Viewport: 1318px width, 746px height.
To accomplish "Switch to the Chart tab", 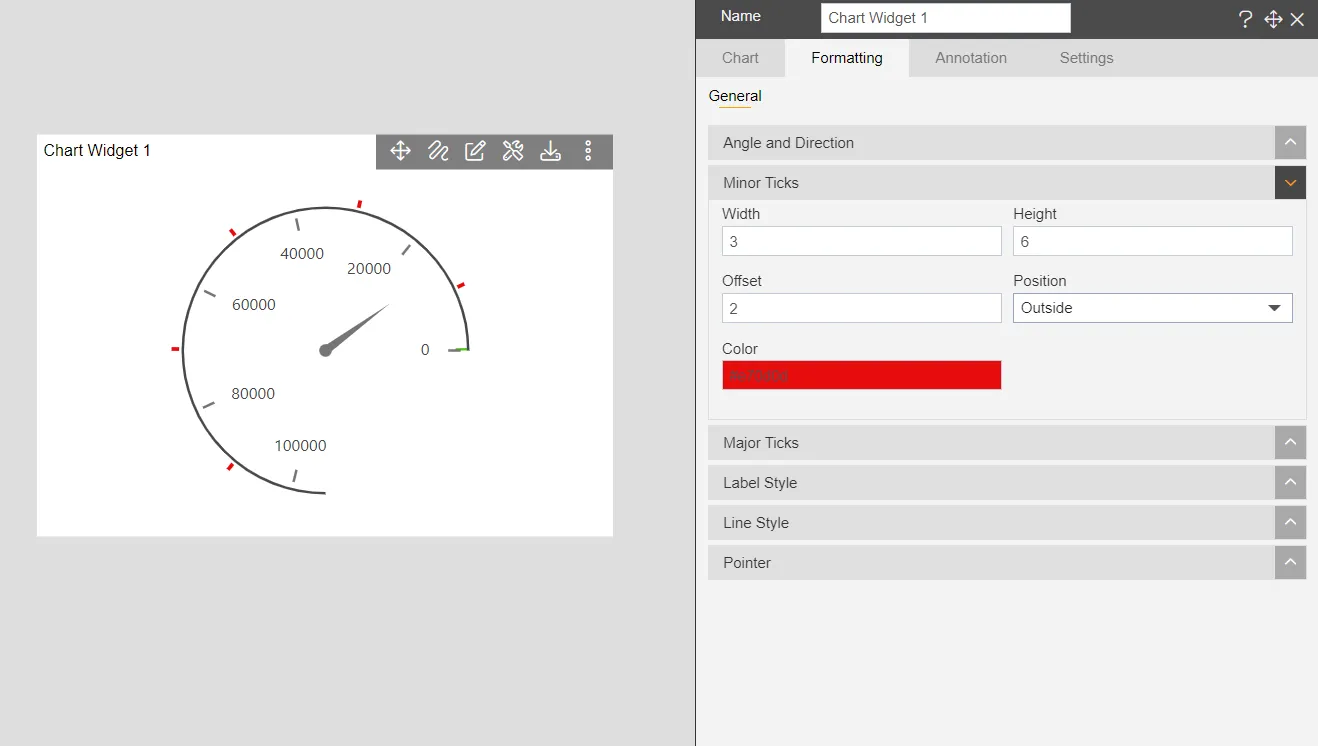I will 740,58.
